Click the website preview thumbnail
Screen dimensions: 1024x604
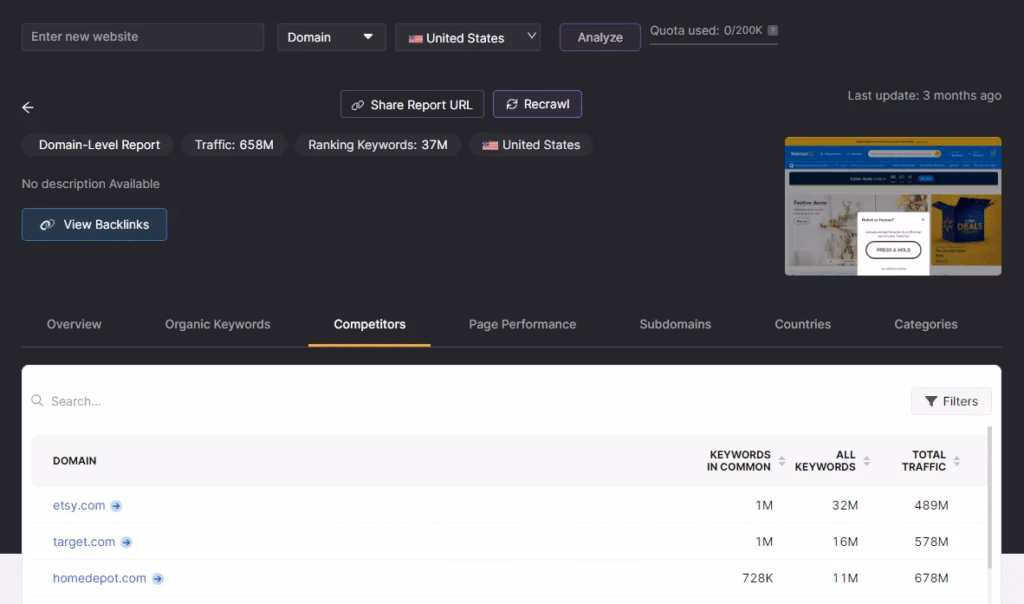(x=892, y=205)
